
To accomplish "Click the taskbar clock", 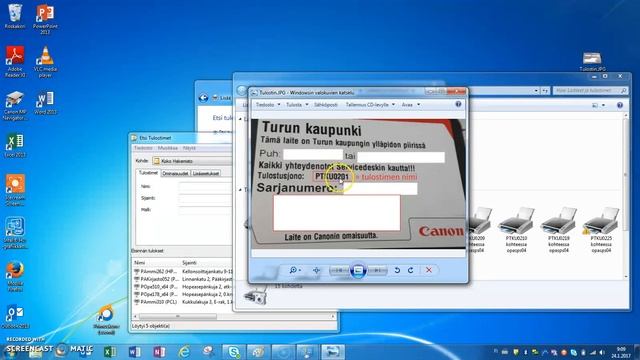I will [x=622, y=352].
